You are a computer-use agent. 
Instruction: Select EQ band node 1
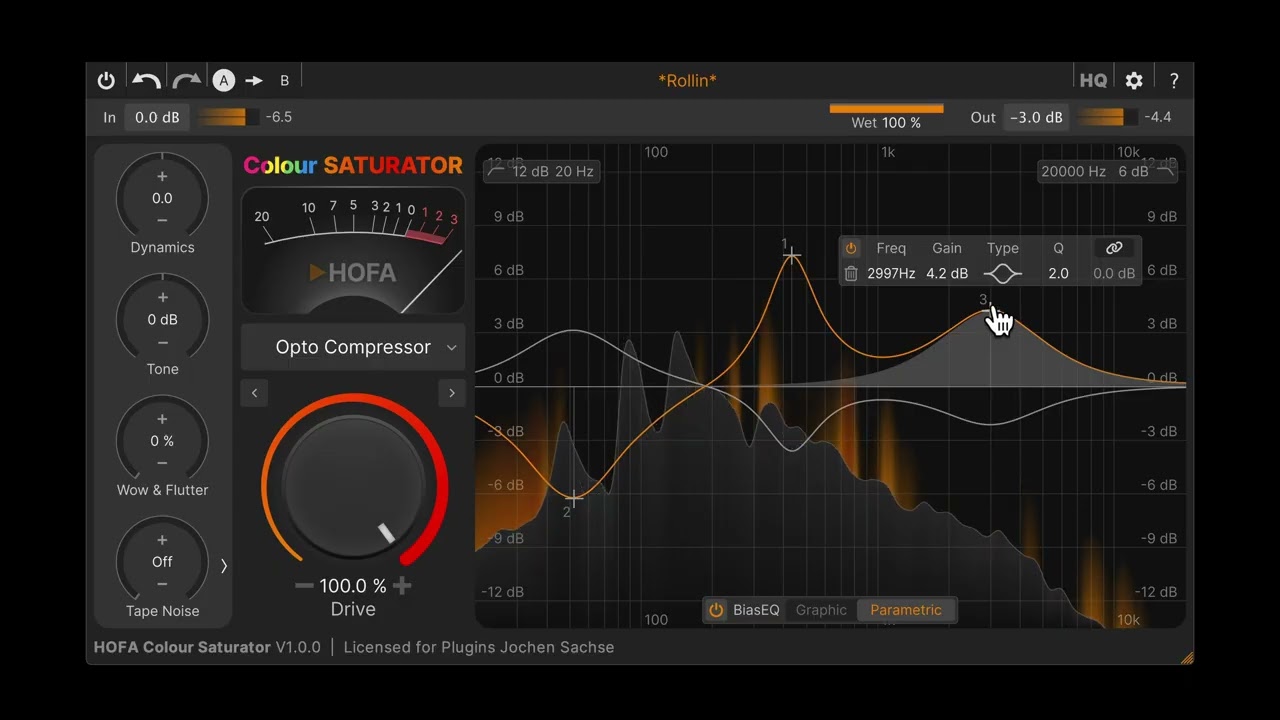click(791, 256)
